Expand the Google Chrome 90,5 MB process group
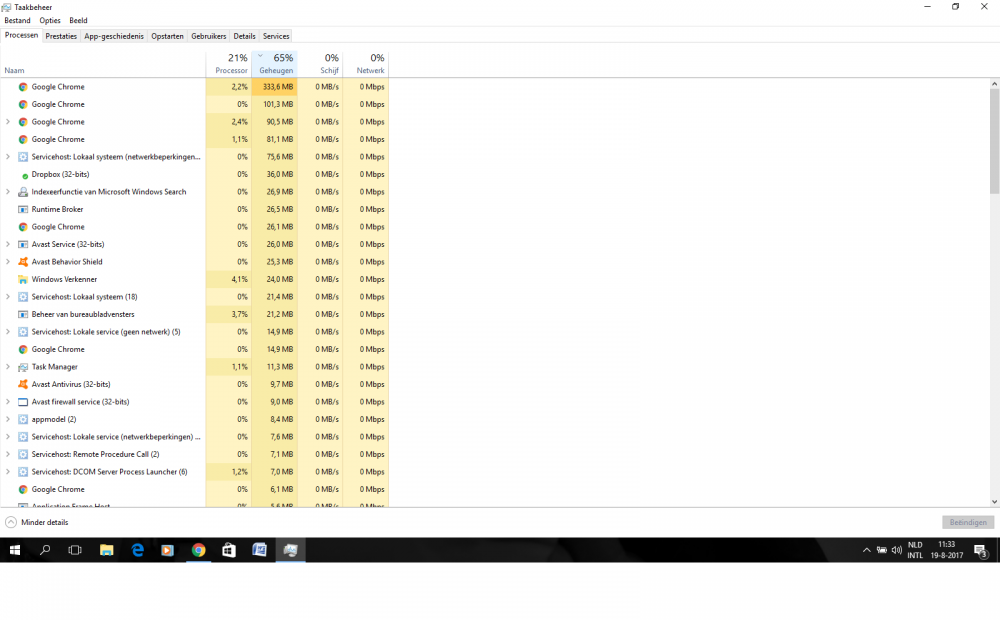Image resolution: width=1000 pixels, height=620 pixels. point(8,122)
